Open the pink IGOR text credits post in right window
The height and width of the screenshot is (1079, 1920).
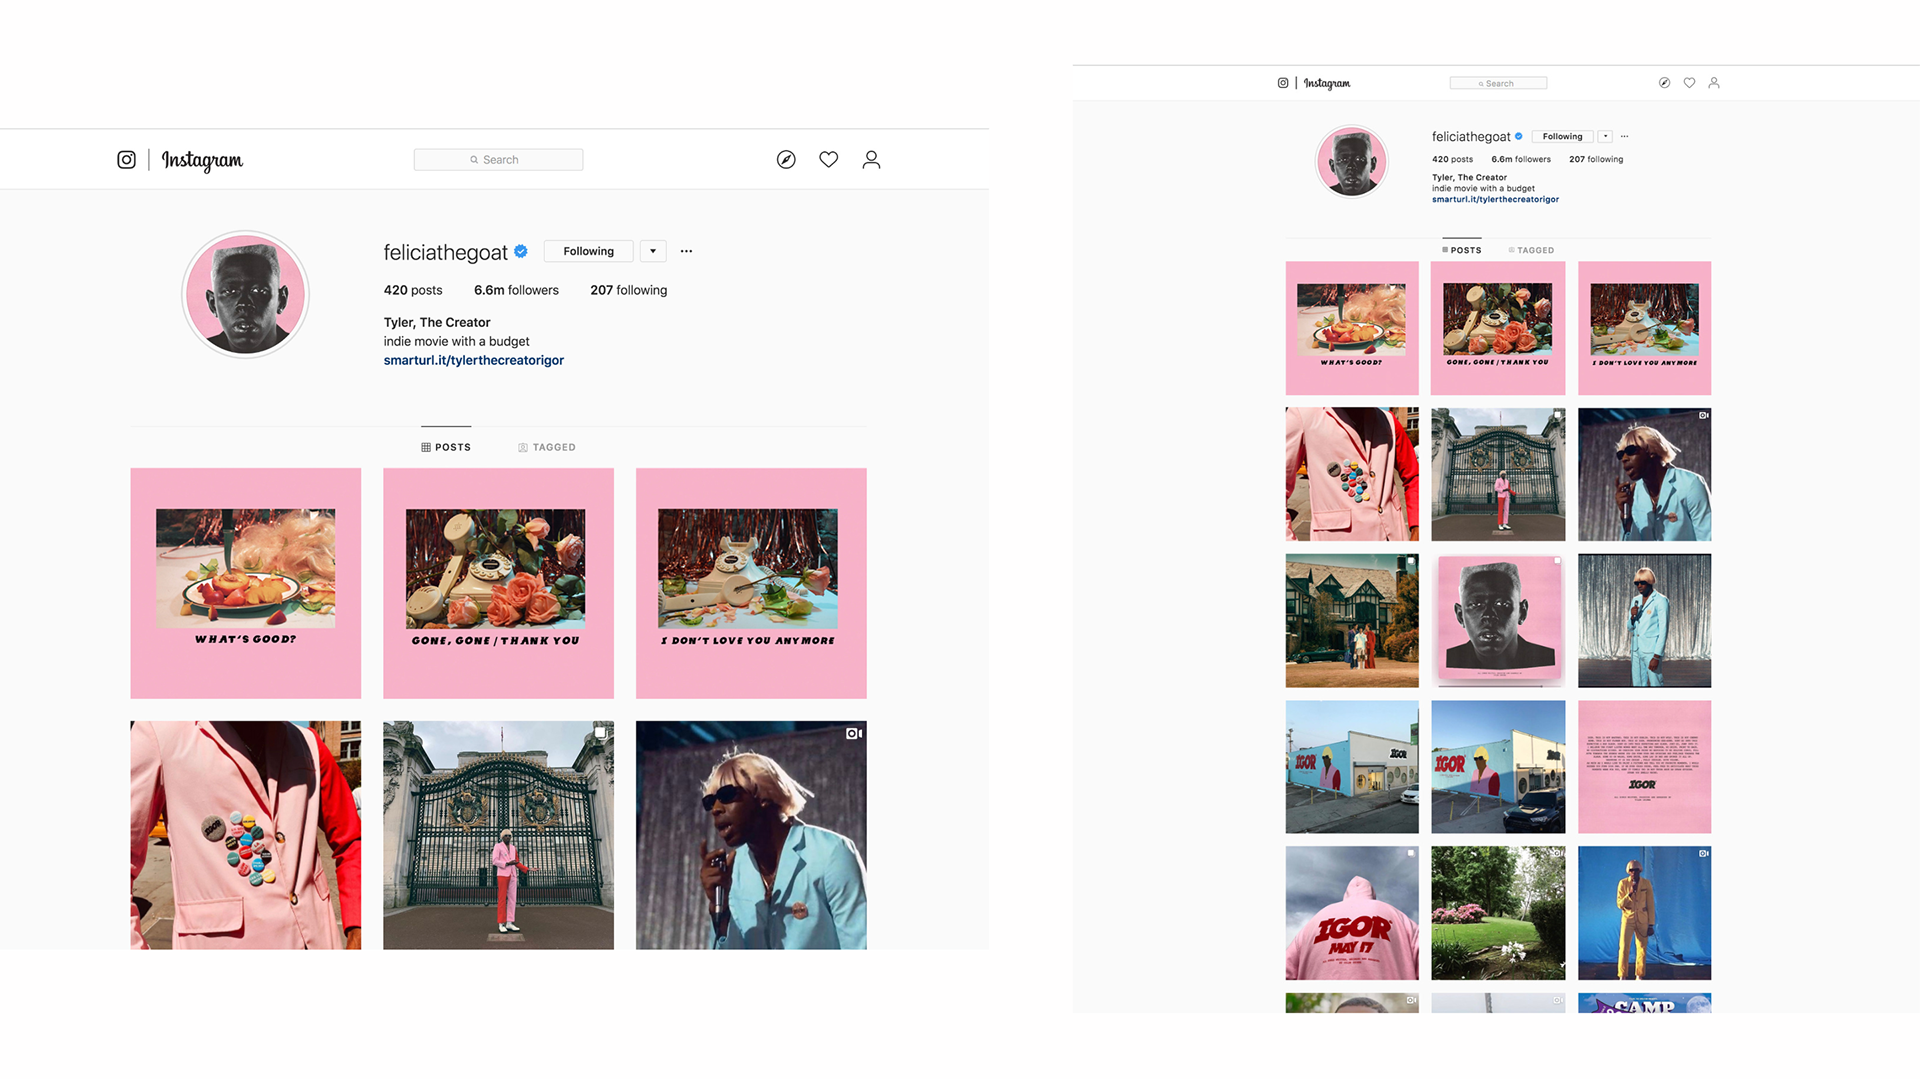tap(1644, 767)
